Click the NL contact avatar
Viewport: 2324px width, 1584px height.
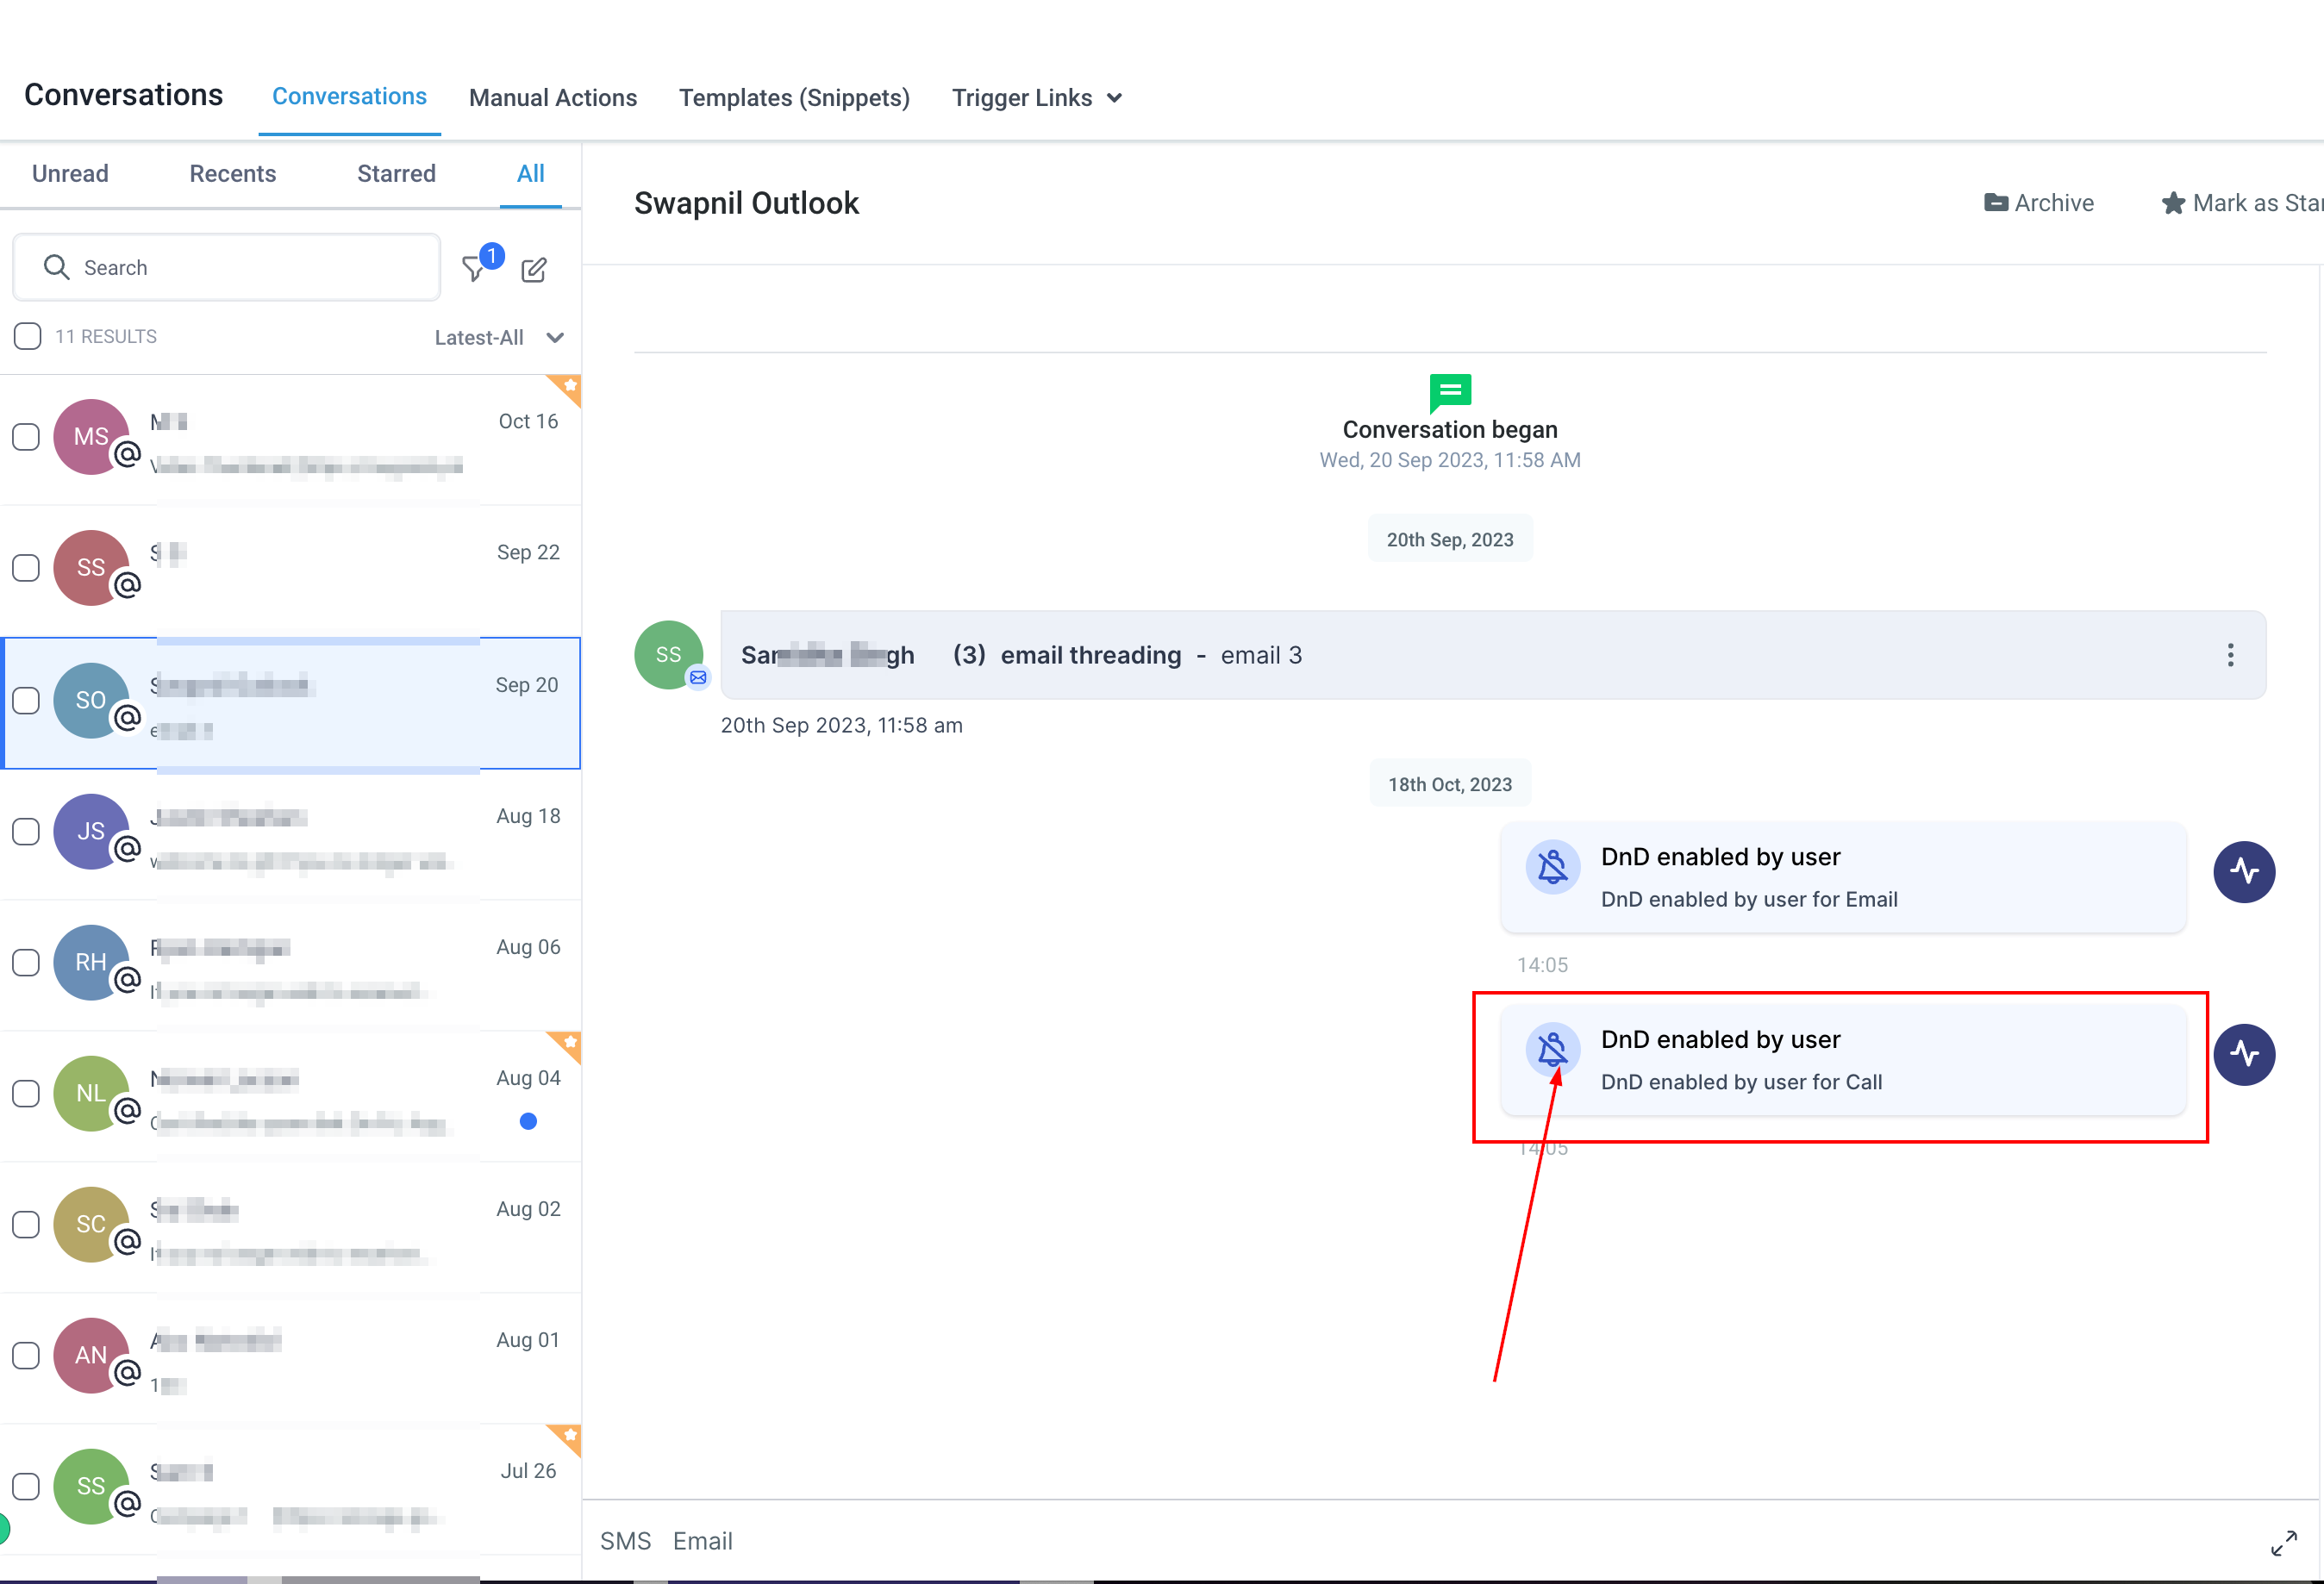[x=91, y=1093]
